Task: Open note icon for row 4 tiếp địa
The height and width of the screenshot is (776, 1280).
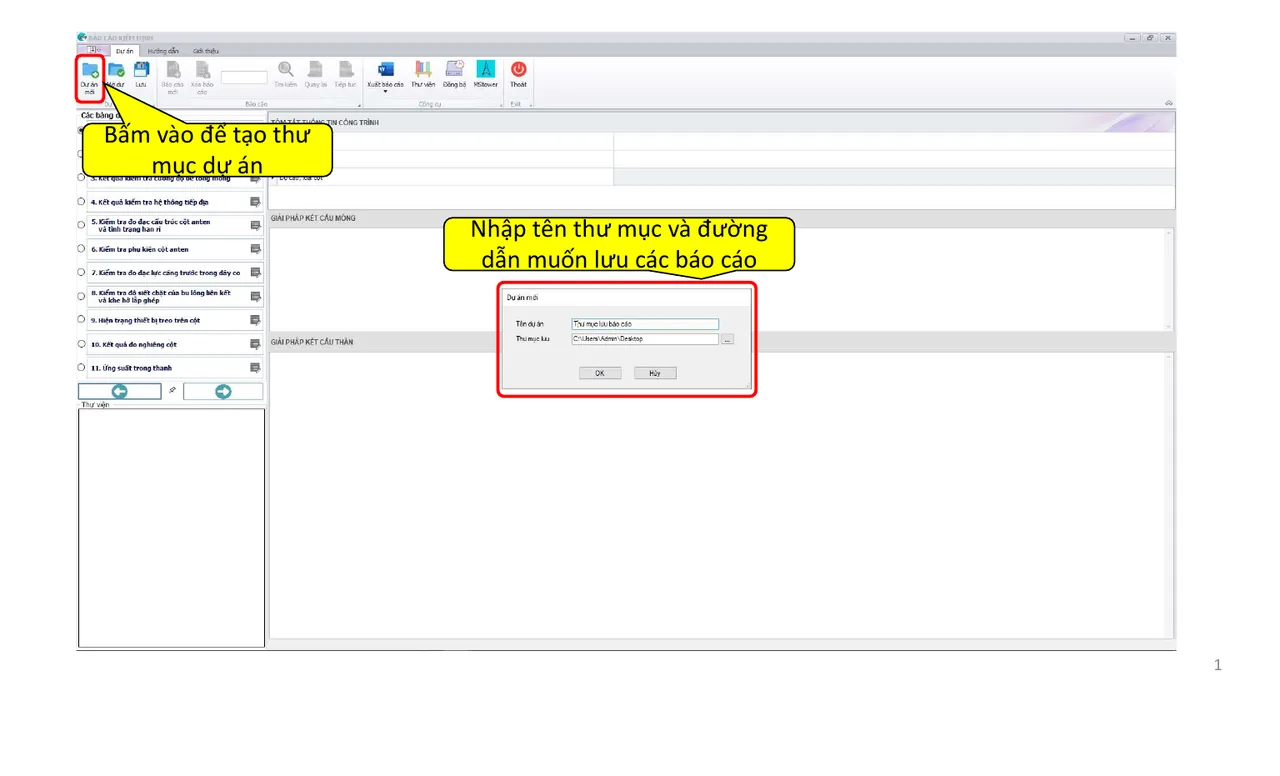Action: coord(255,202)
